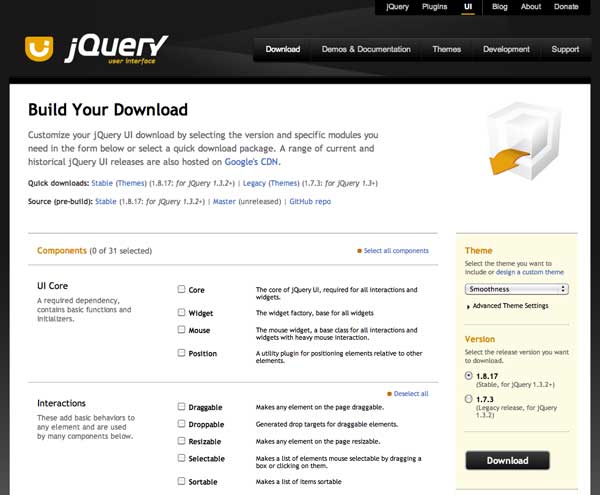
Task: Follow the Google's CDN link
Action: point(251,162)
